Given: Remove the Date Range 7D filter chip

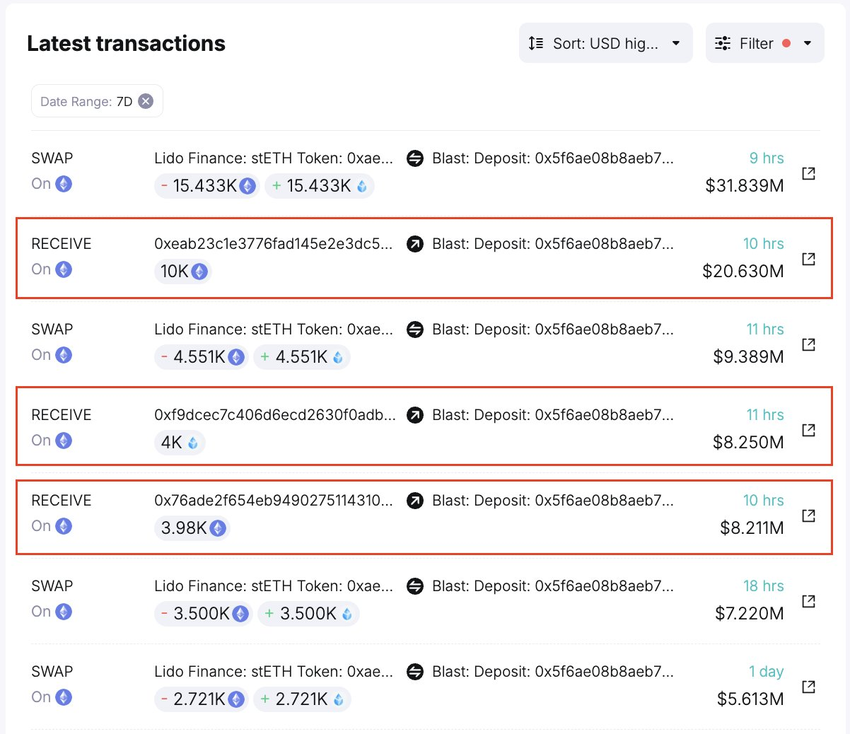Looking at the screenshot, I should pyautogui.click(x=146, y=101).
